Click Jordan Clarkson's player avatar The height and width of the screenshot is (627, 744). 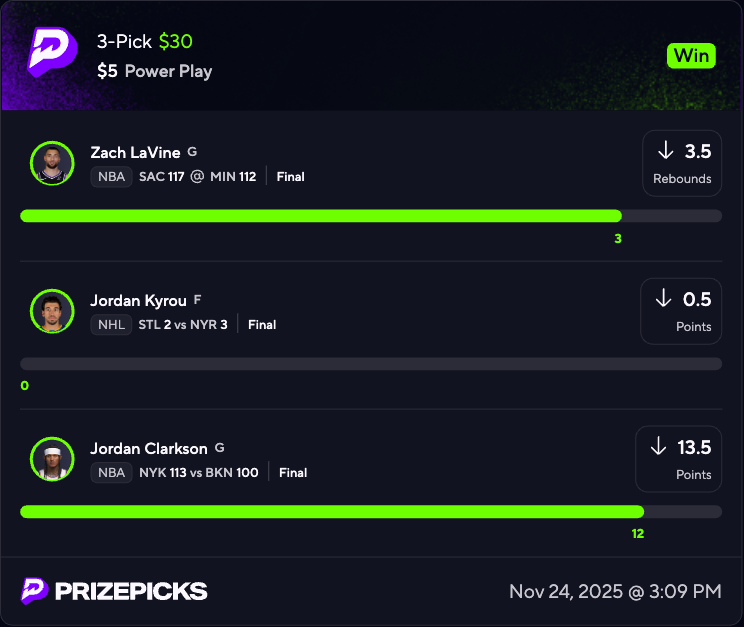coord(52,459)
